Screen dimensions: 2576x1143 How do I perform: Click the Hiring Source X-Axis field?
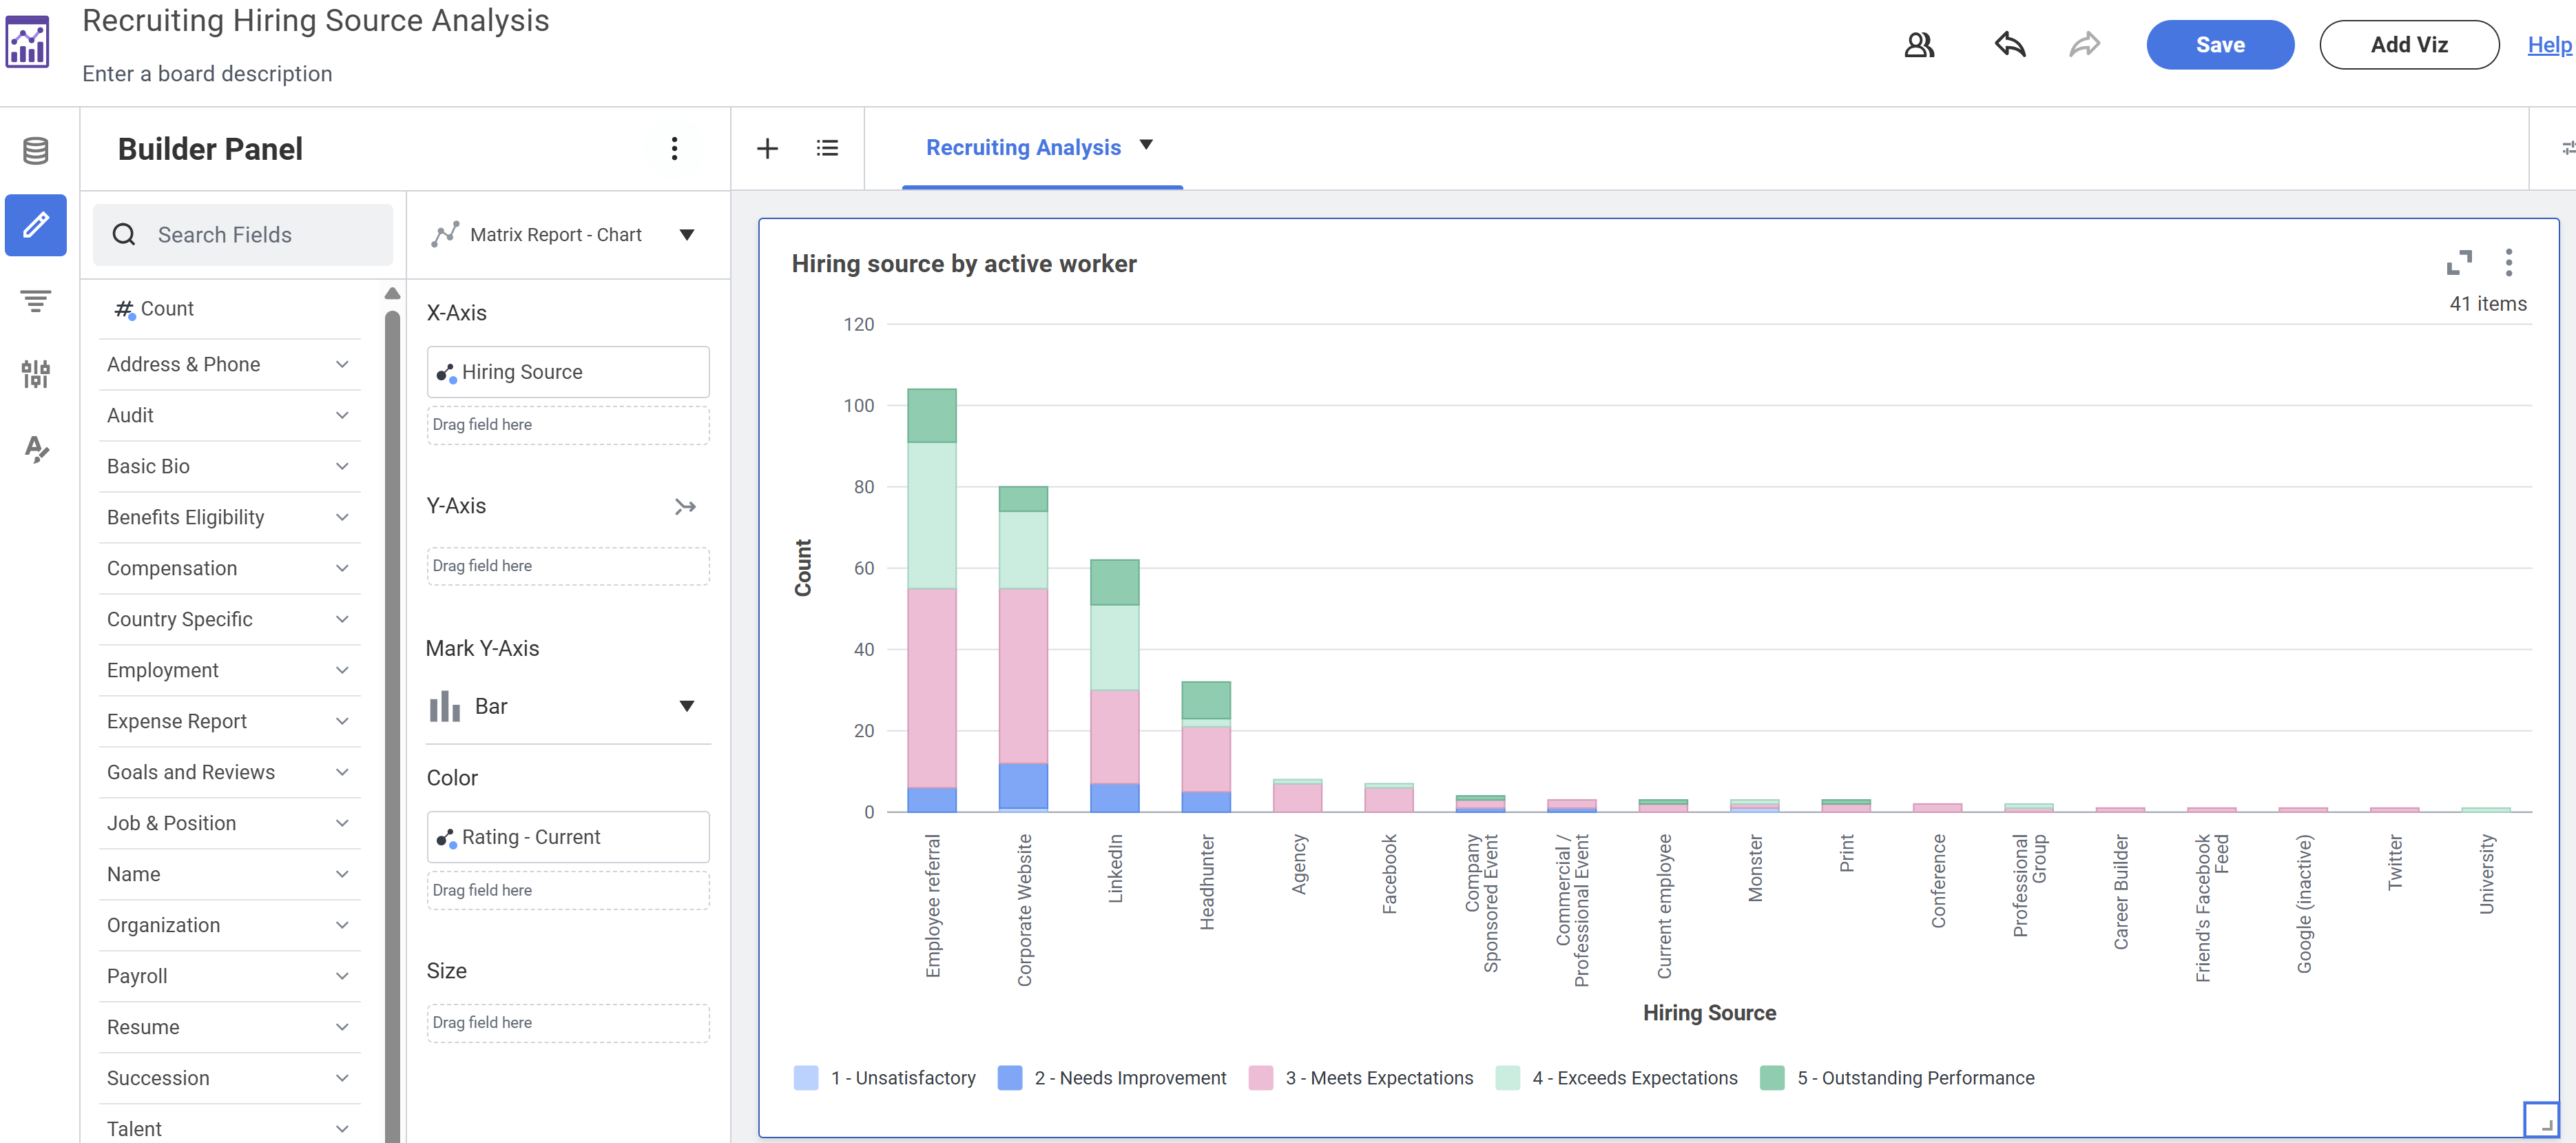(x=568, y=373)
